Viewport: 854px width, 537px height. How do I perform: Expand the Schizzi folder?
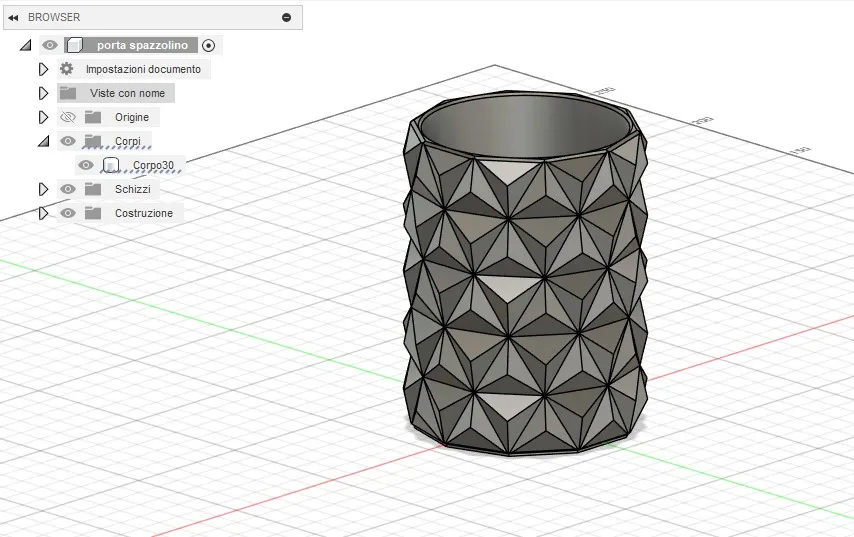44,189
